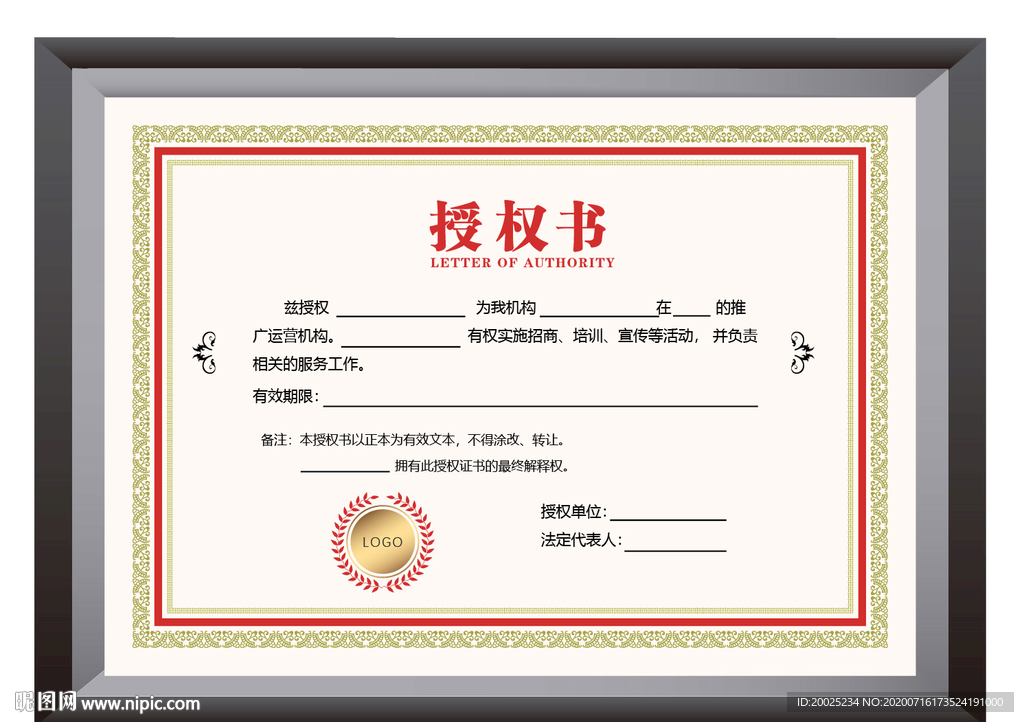Screen dimensions: 1024x722
Task: Click the text 广运营机构。
Action: click(x=295, y=336)
